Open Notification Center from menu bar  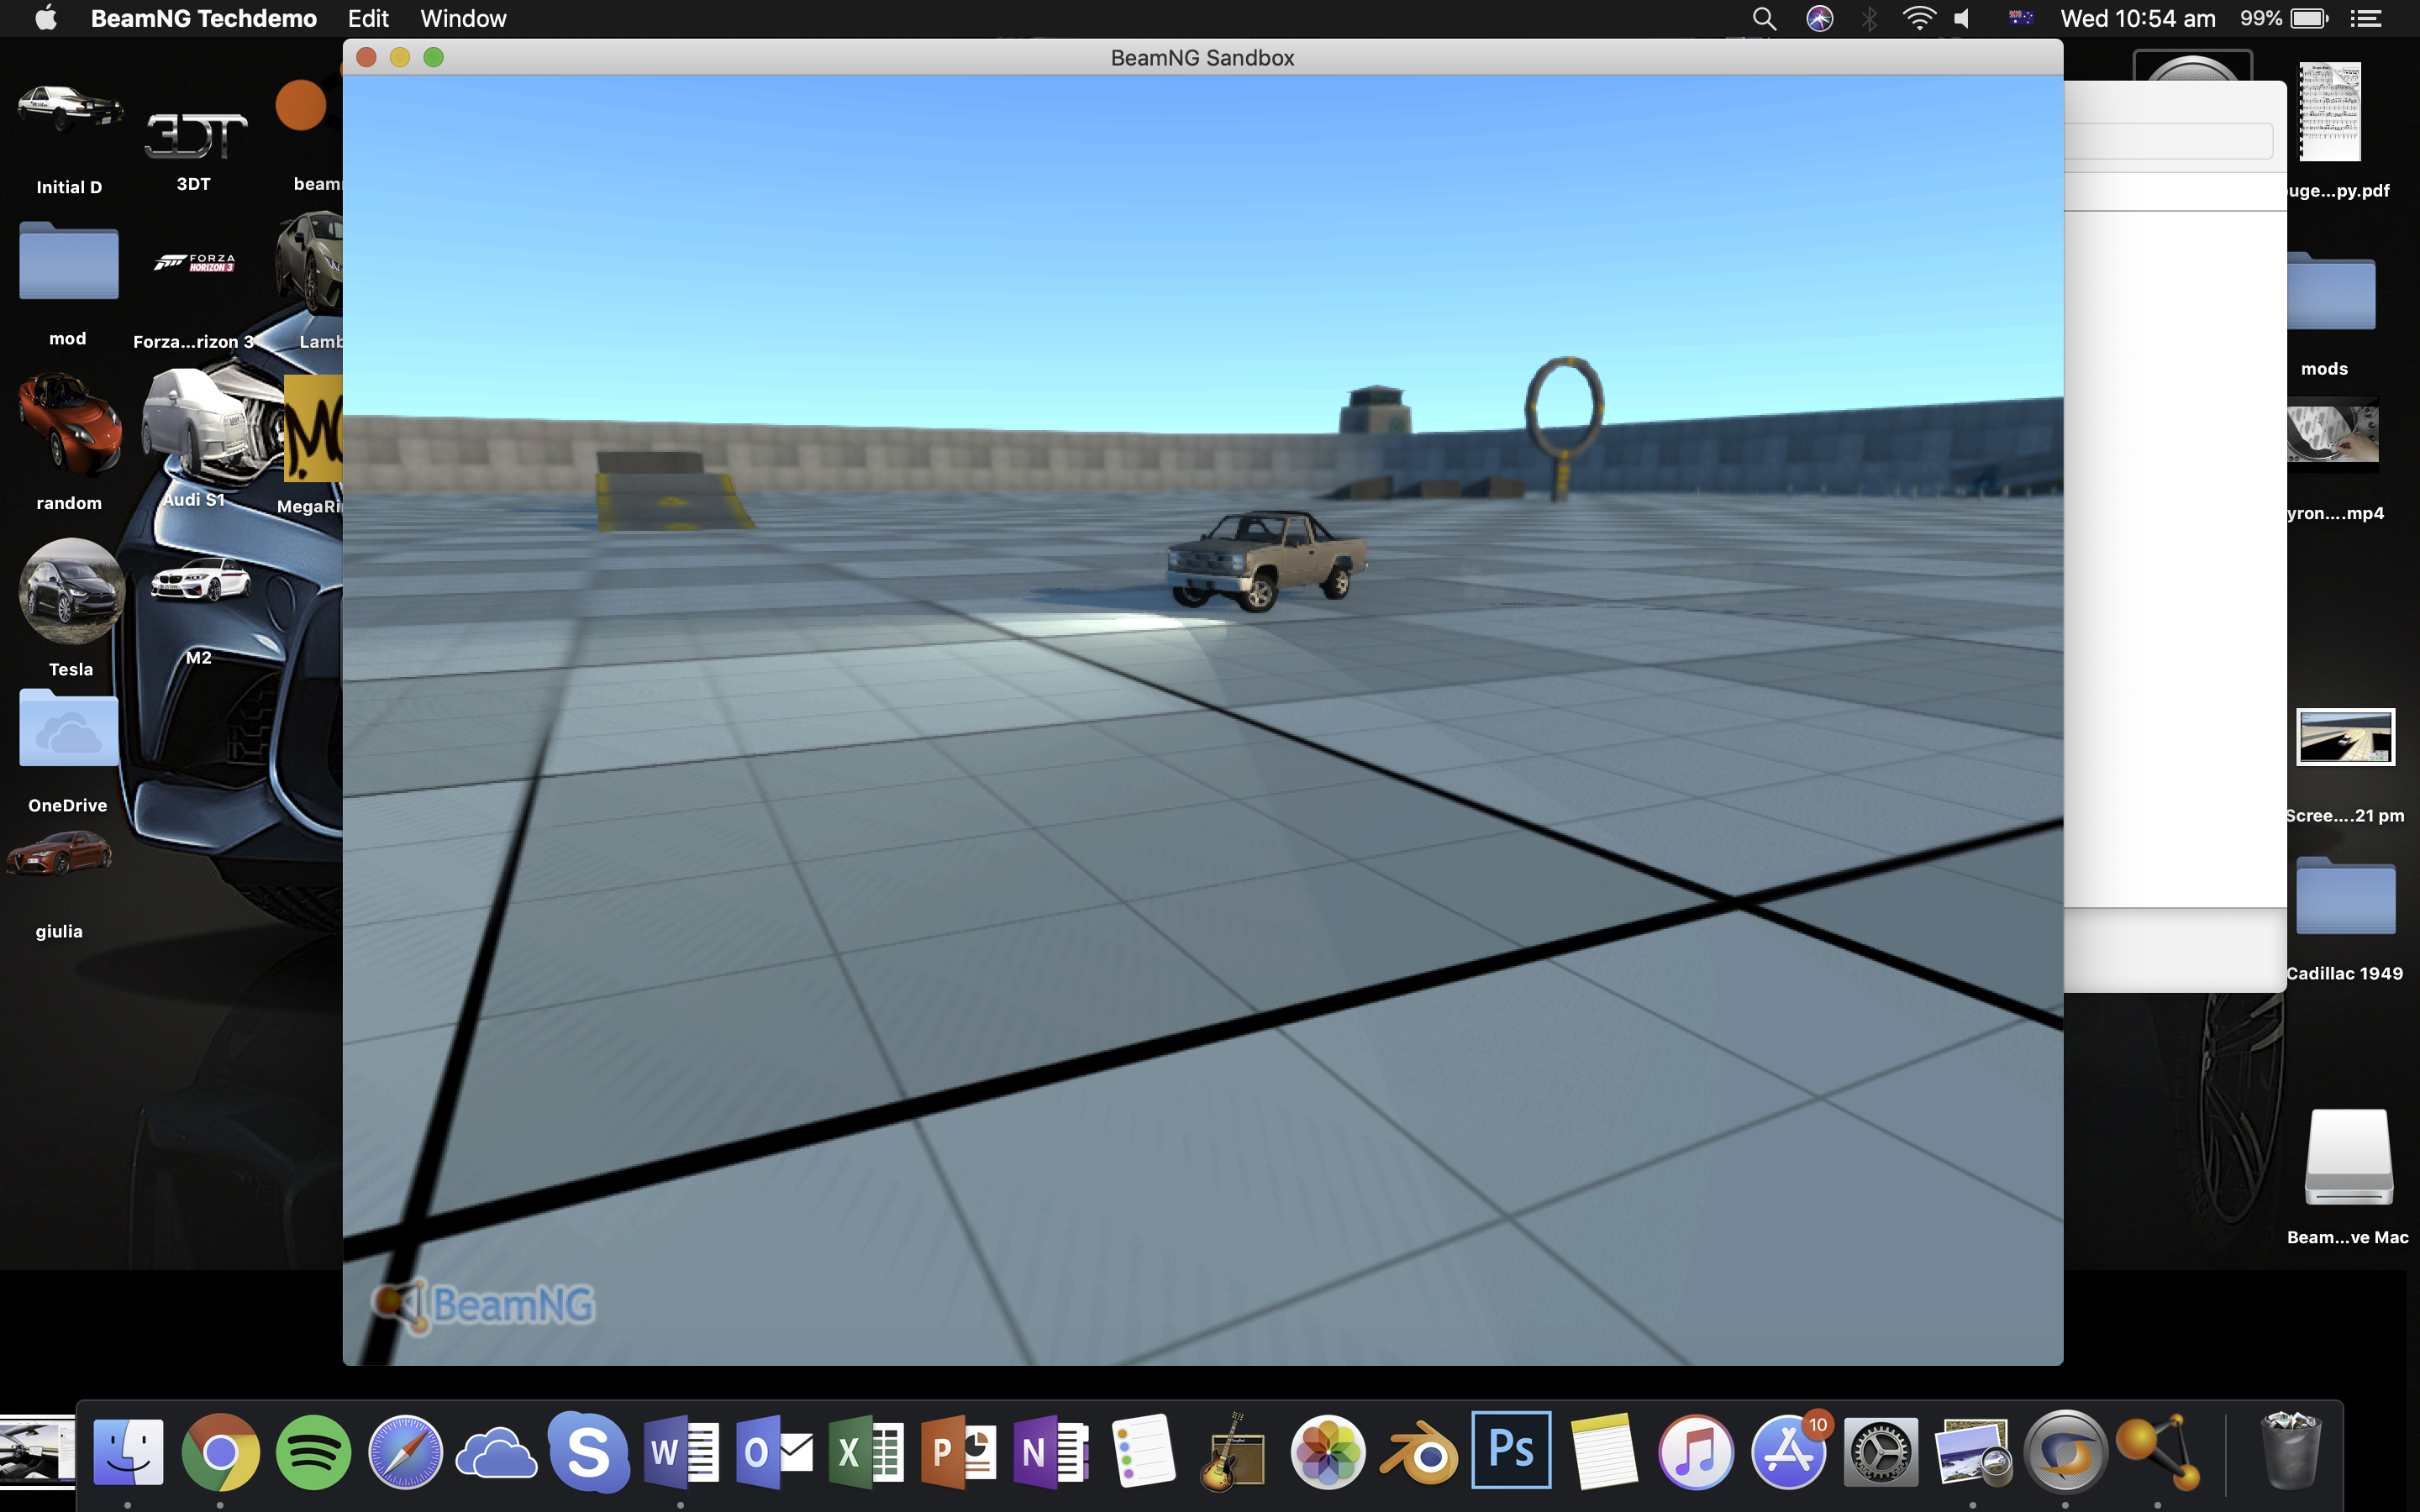pyautogui.click(x=2365, y=18)
